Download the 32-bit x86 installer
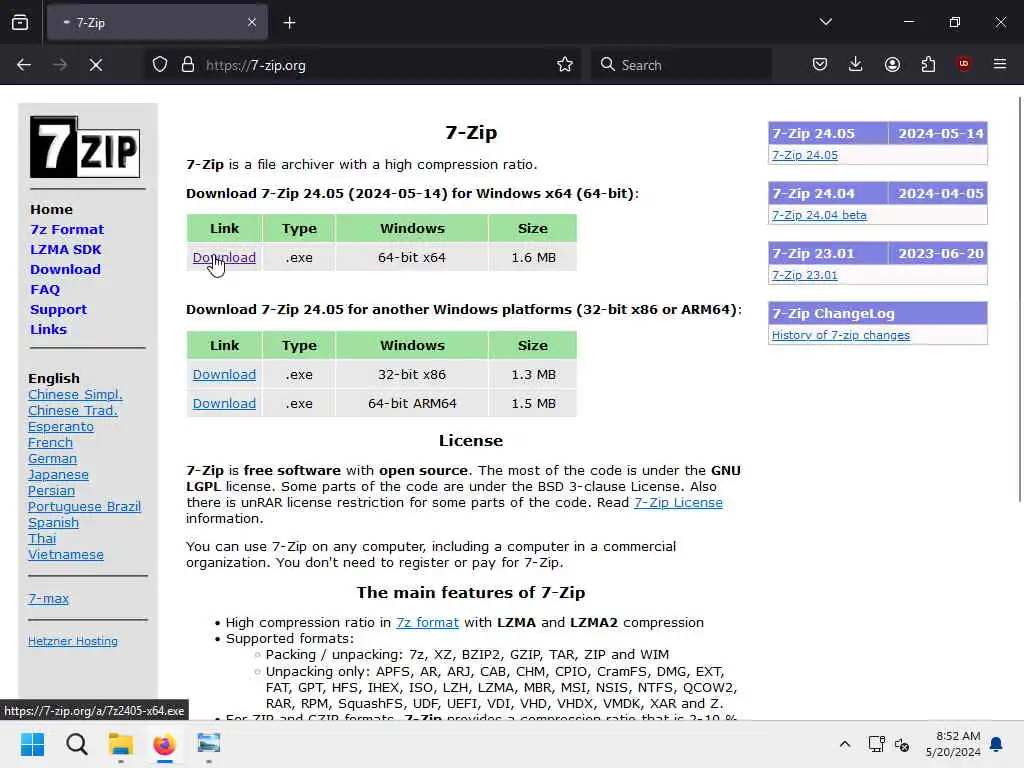 (224, 375)
